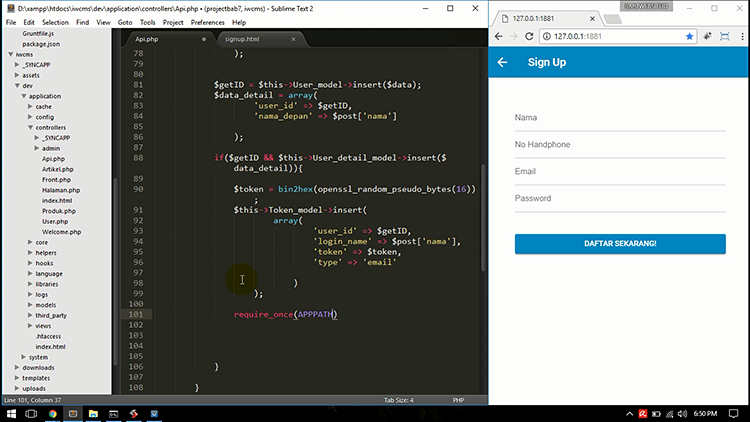750x422 pixels.
Task: Change Tab Size in status bar
Action: point(398,400)
